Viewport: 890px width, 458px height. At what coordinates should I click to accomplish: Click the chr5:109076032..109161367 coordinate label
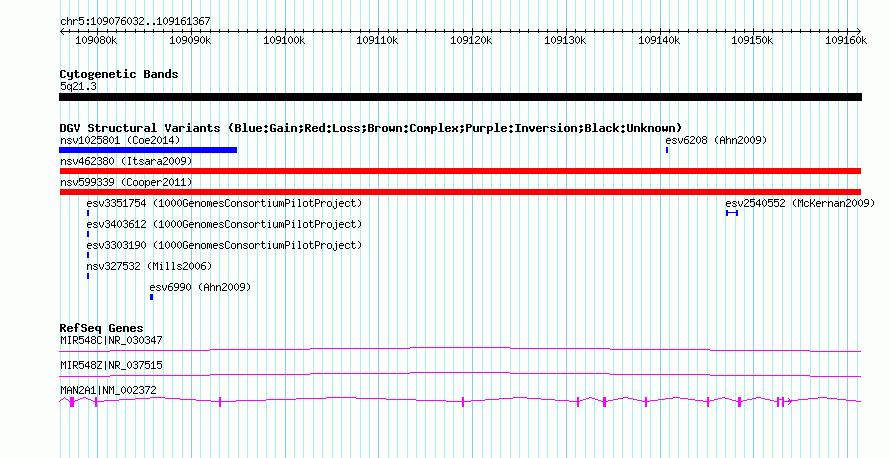tap(135, 21)
